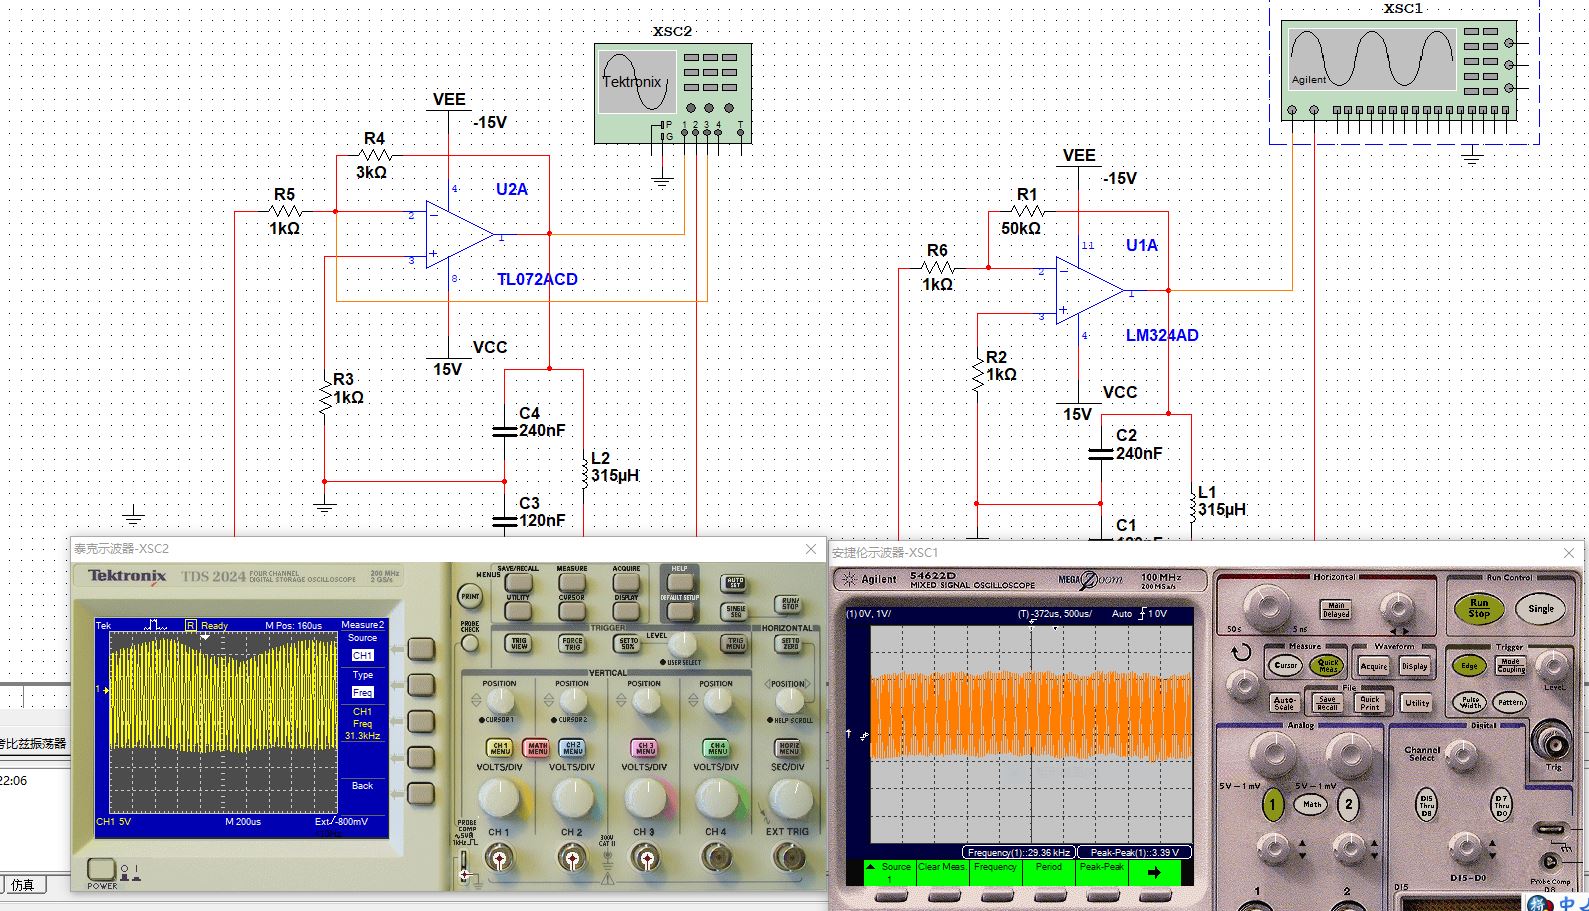Image resolution: width=1589 pixels, height=911 pixels.
Task: Select the Frequency softkey on Agilent
Action: pyautogui.click(x=996, y=873)
